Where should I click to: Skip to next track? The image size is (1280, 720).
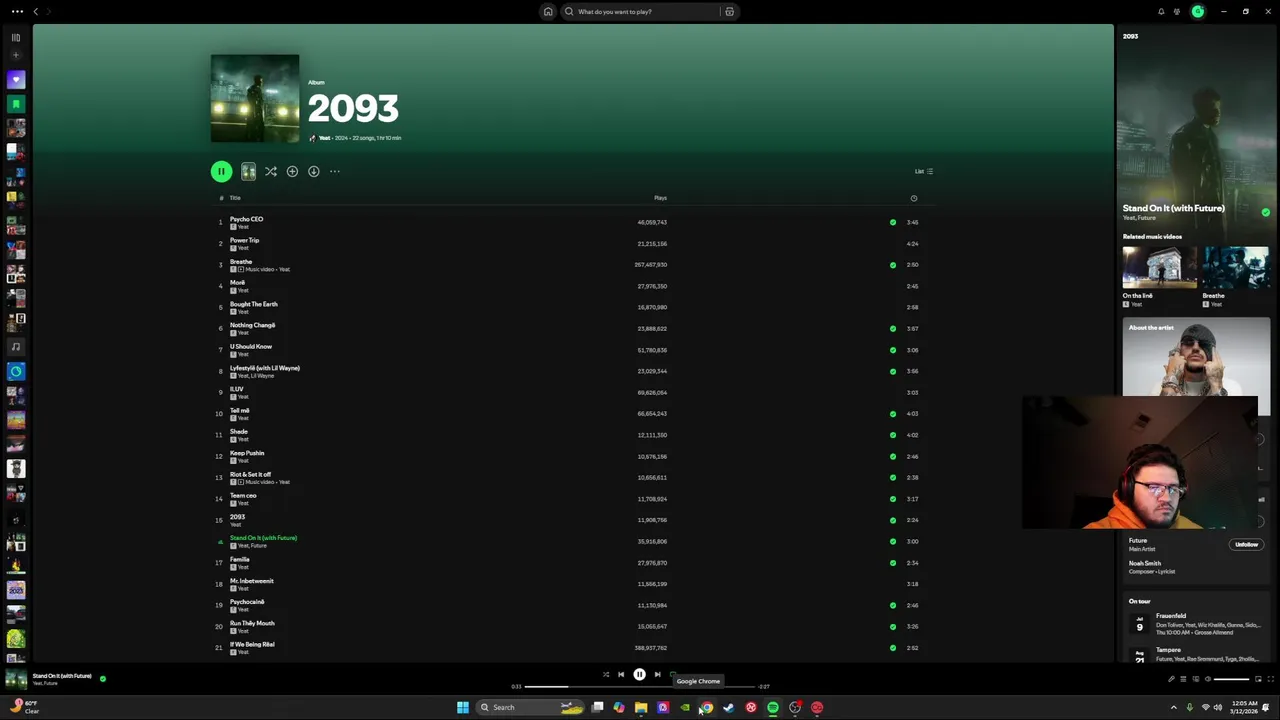pos(657,674)
